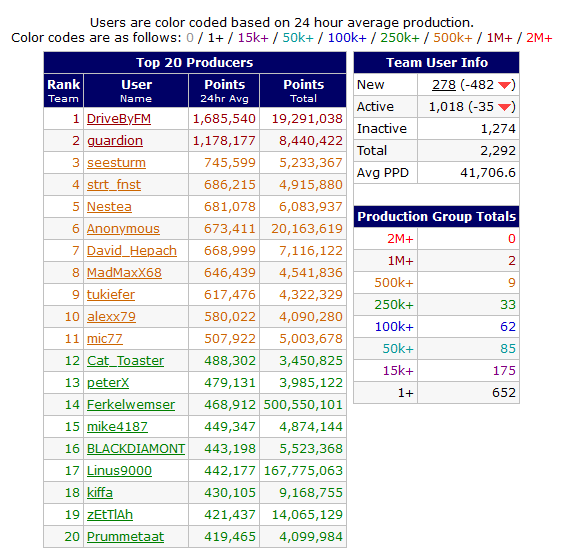569x552 pixels.
Task: Open BLACKDIAMONT user link
Action: click(x=136, y=449)
